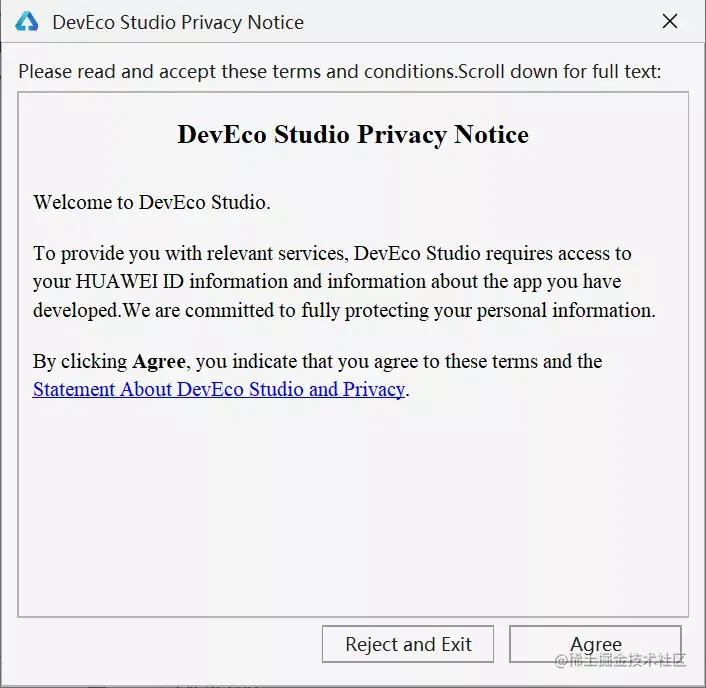
Task: Click the 'Please read and accept' instruction text
Action: click(x=118, y=72)
